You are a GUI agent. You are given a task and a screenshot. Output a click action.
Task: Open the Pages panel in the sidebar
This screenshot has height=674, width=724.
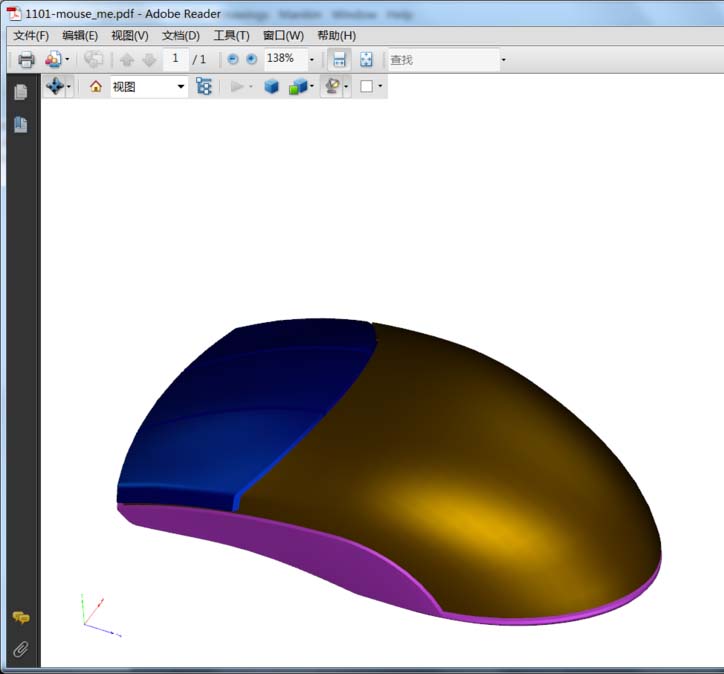[x=20, y=92]
